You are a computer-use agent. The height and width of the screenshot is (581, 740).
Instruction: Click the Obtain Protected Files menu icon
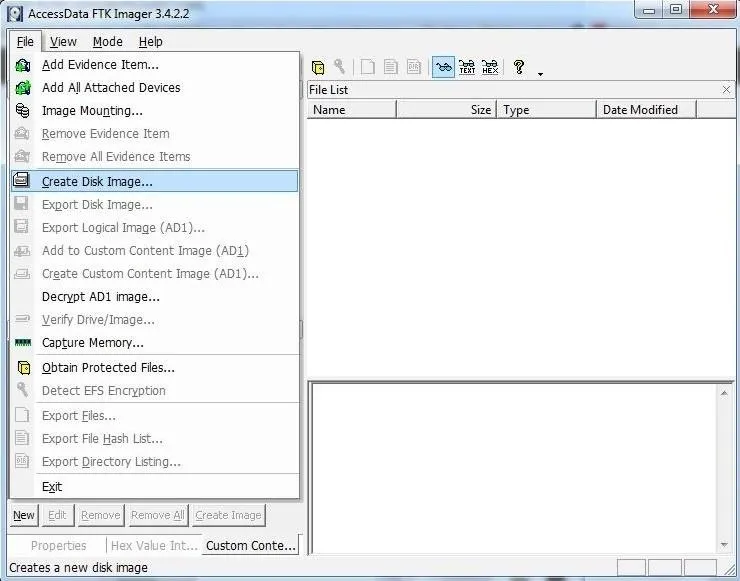24,368
